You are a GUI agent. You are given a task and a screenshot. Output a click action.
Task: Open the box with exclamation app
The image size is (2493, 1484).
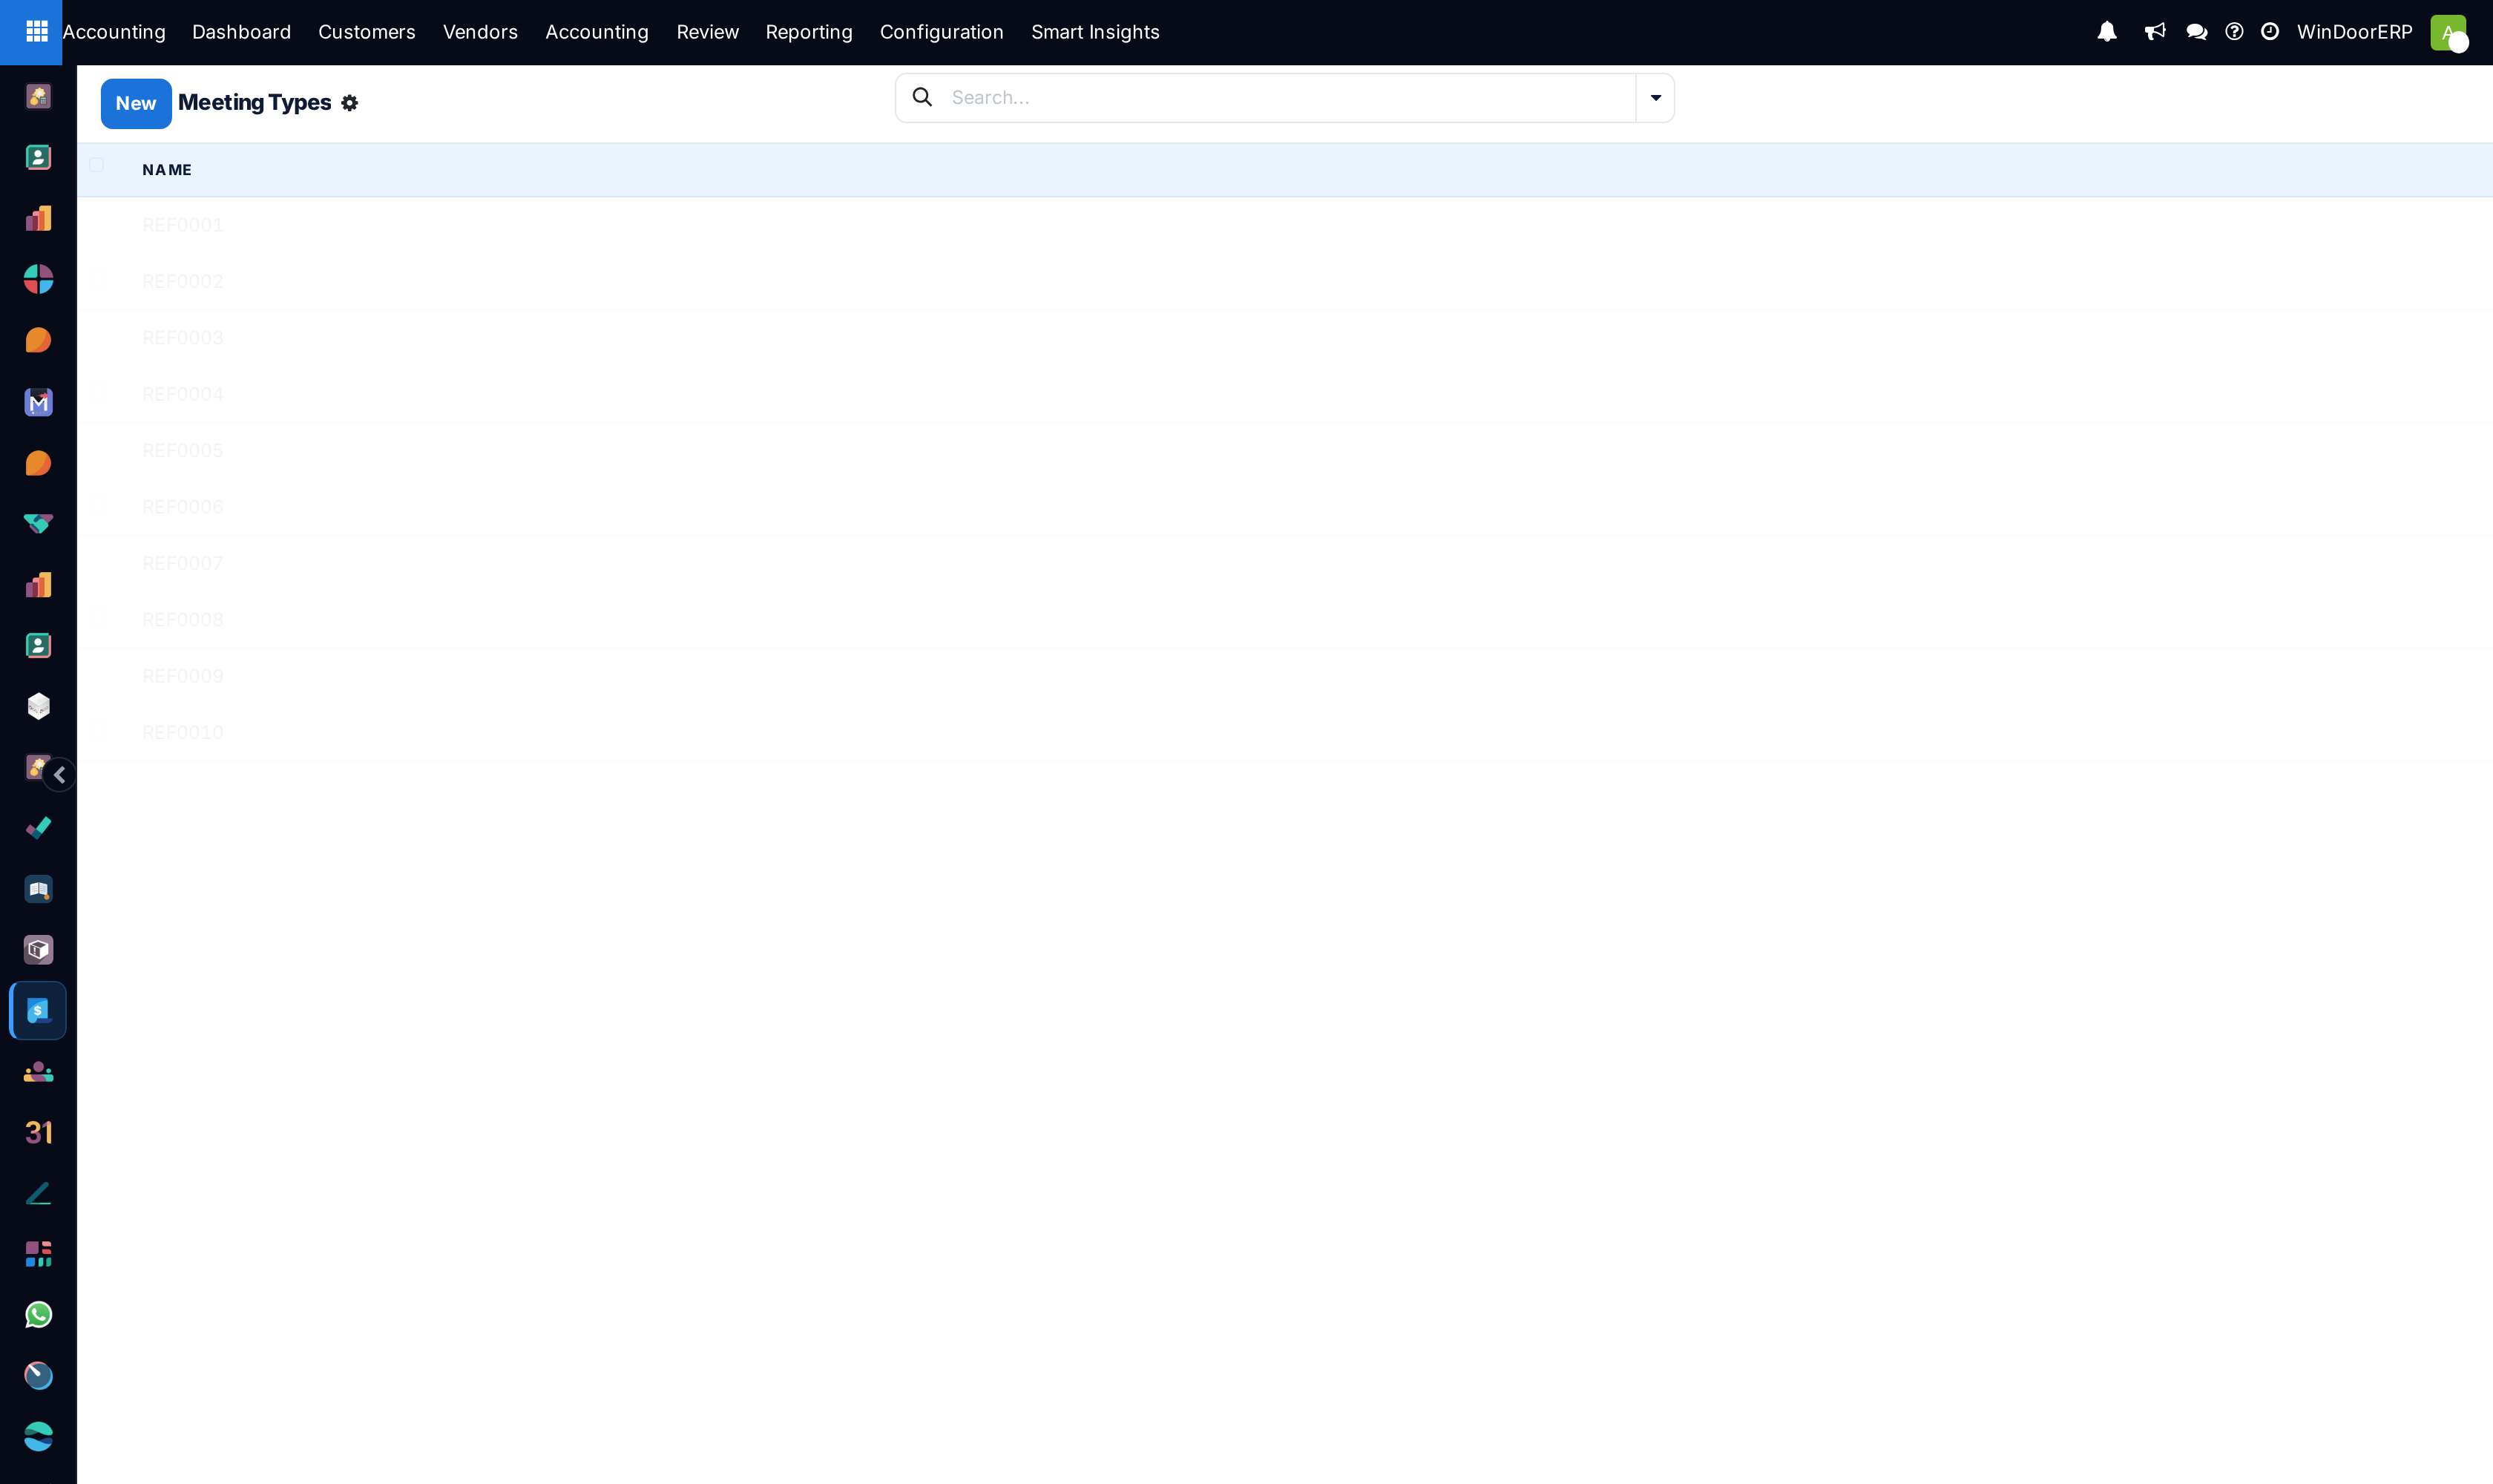pyautogui.click(x=38, y=950)
